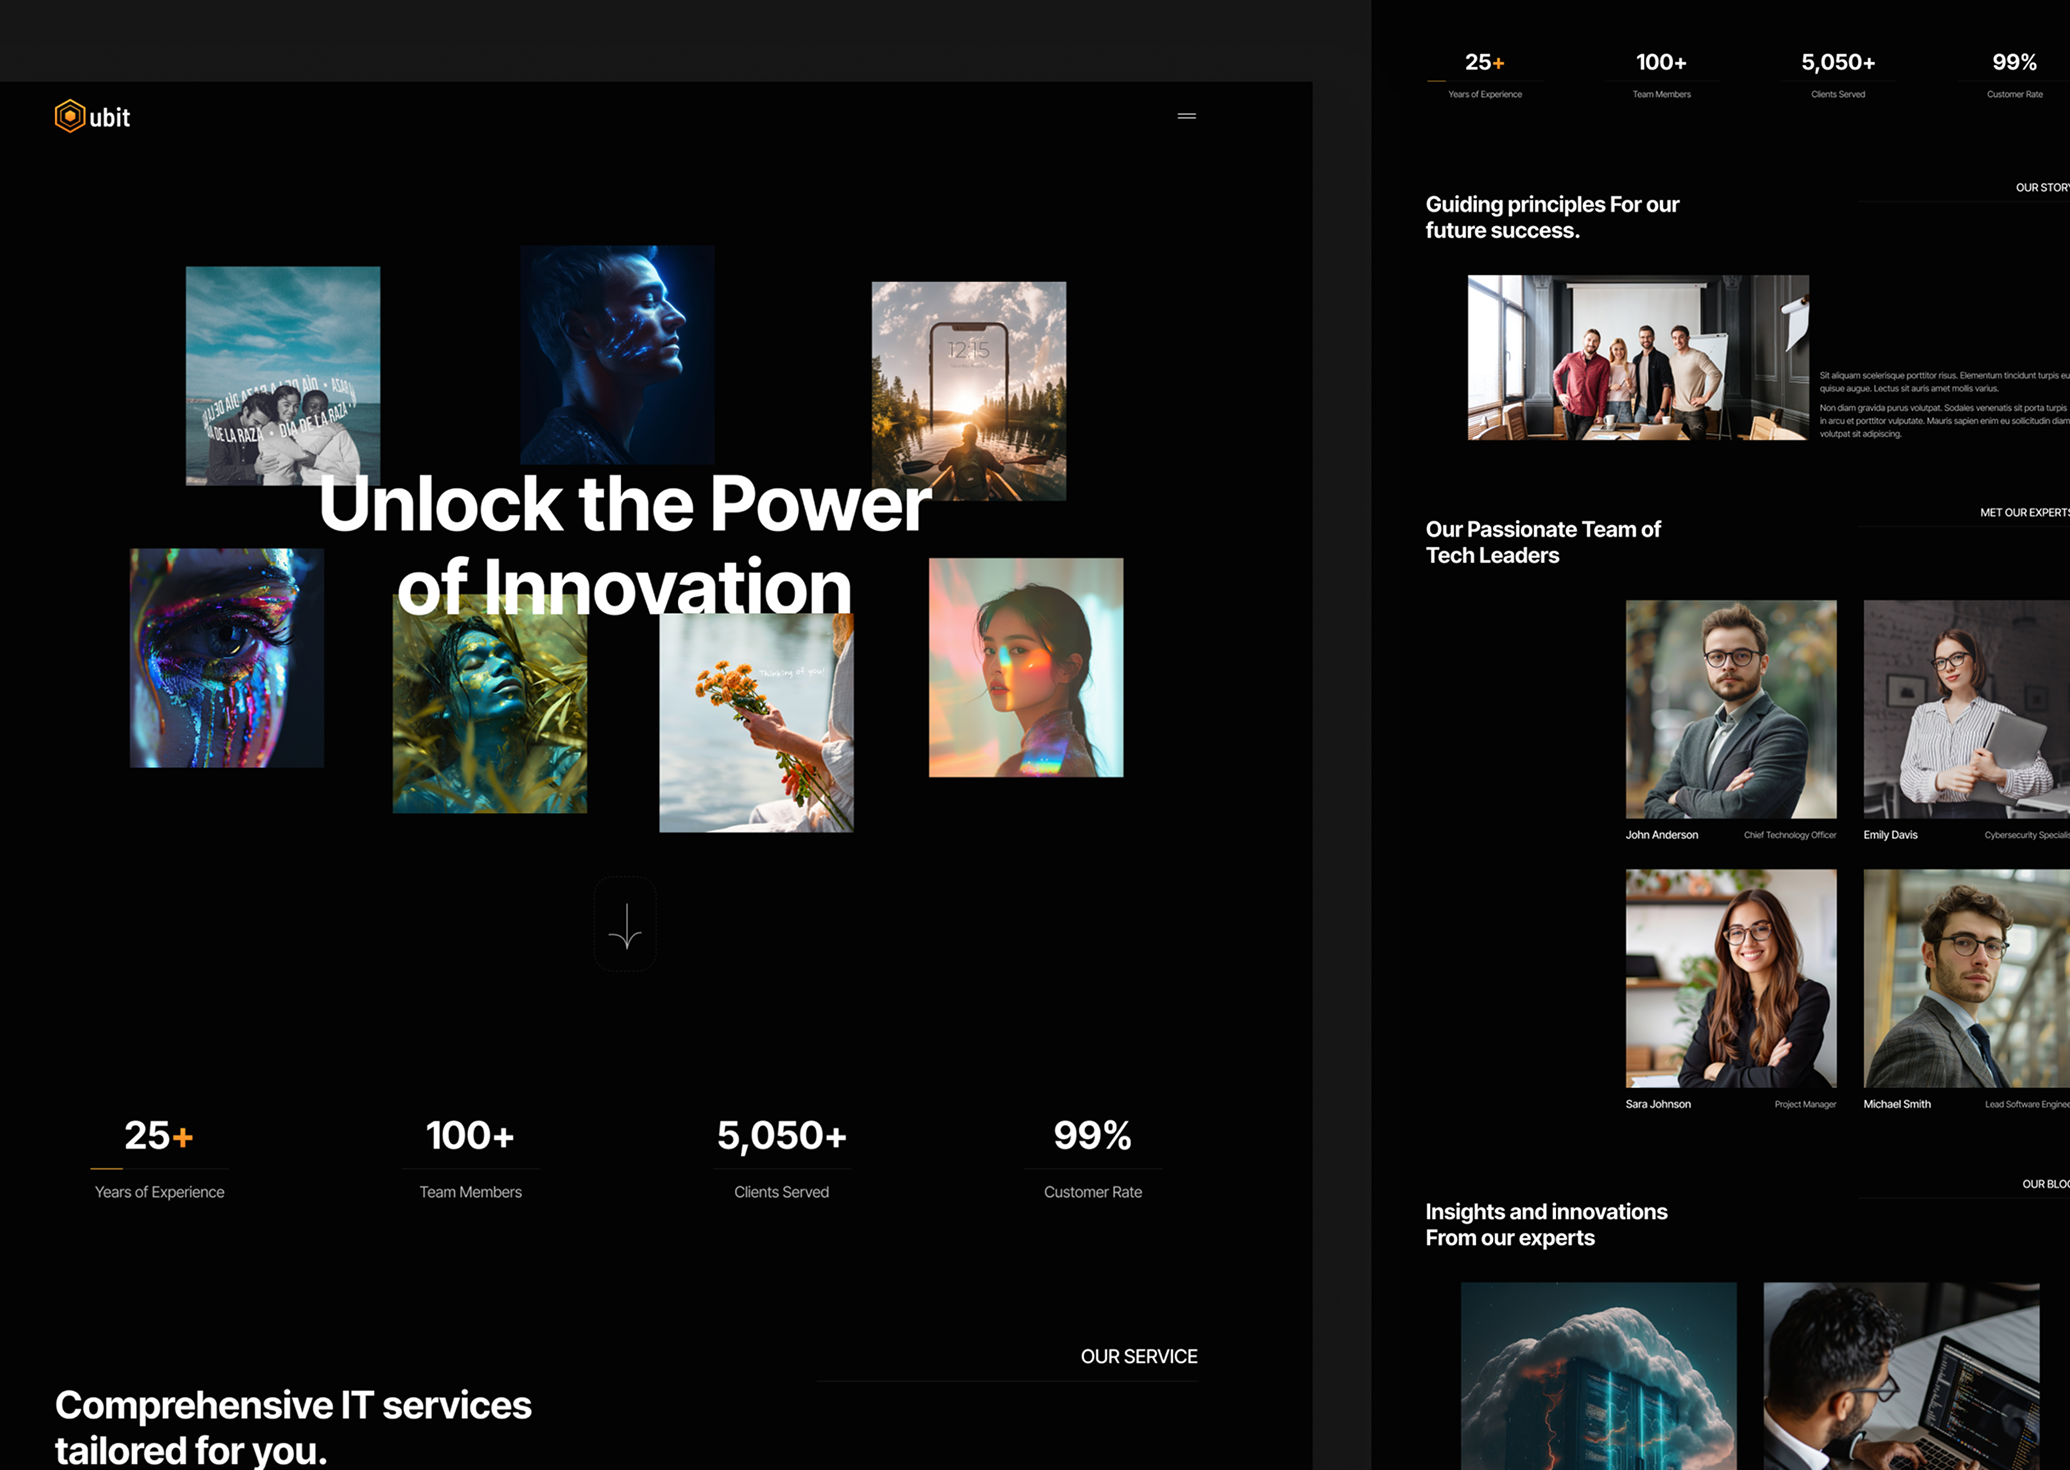Click the OUR SERVICE section link
This screenshot has width=2070, height=1470.
click(1138, 1356)
